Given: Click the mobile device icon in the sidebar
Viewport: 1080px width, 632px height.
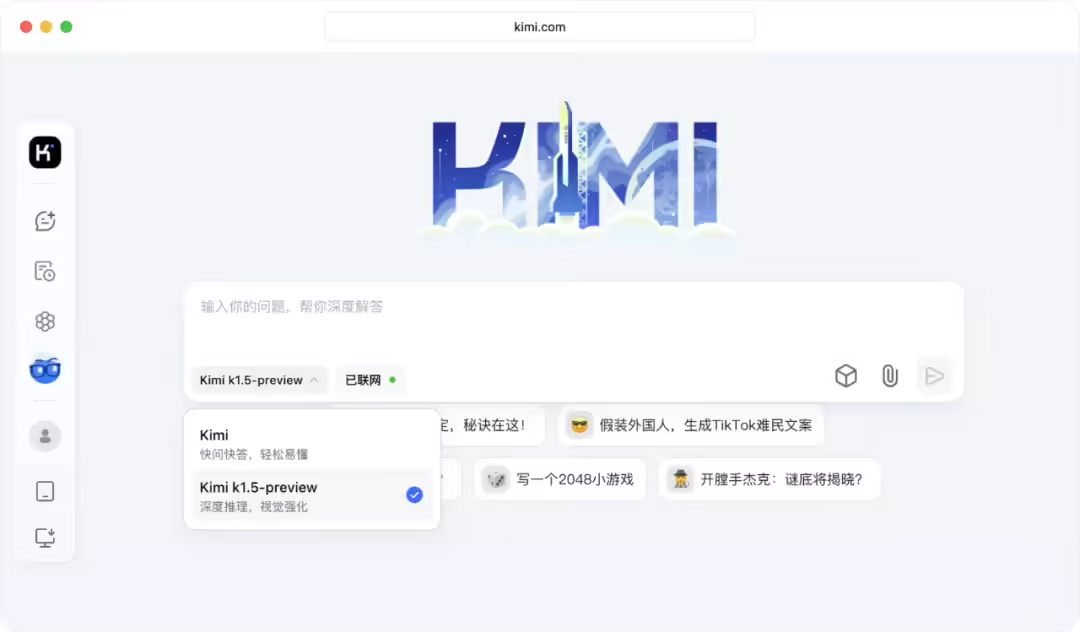Looking at the screenshot, I should [x=44, y=490].
